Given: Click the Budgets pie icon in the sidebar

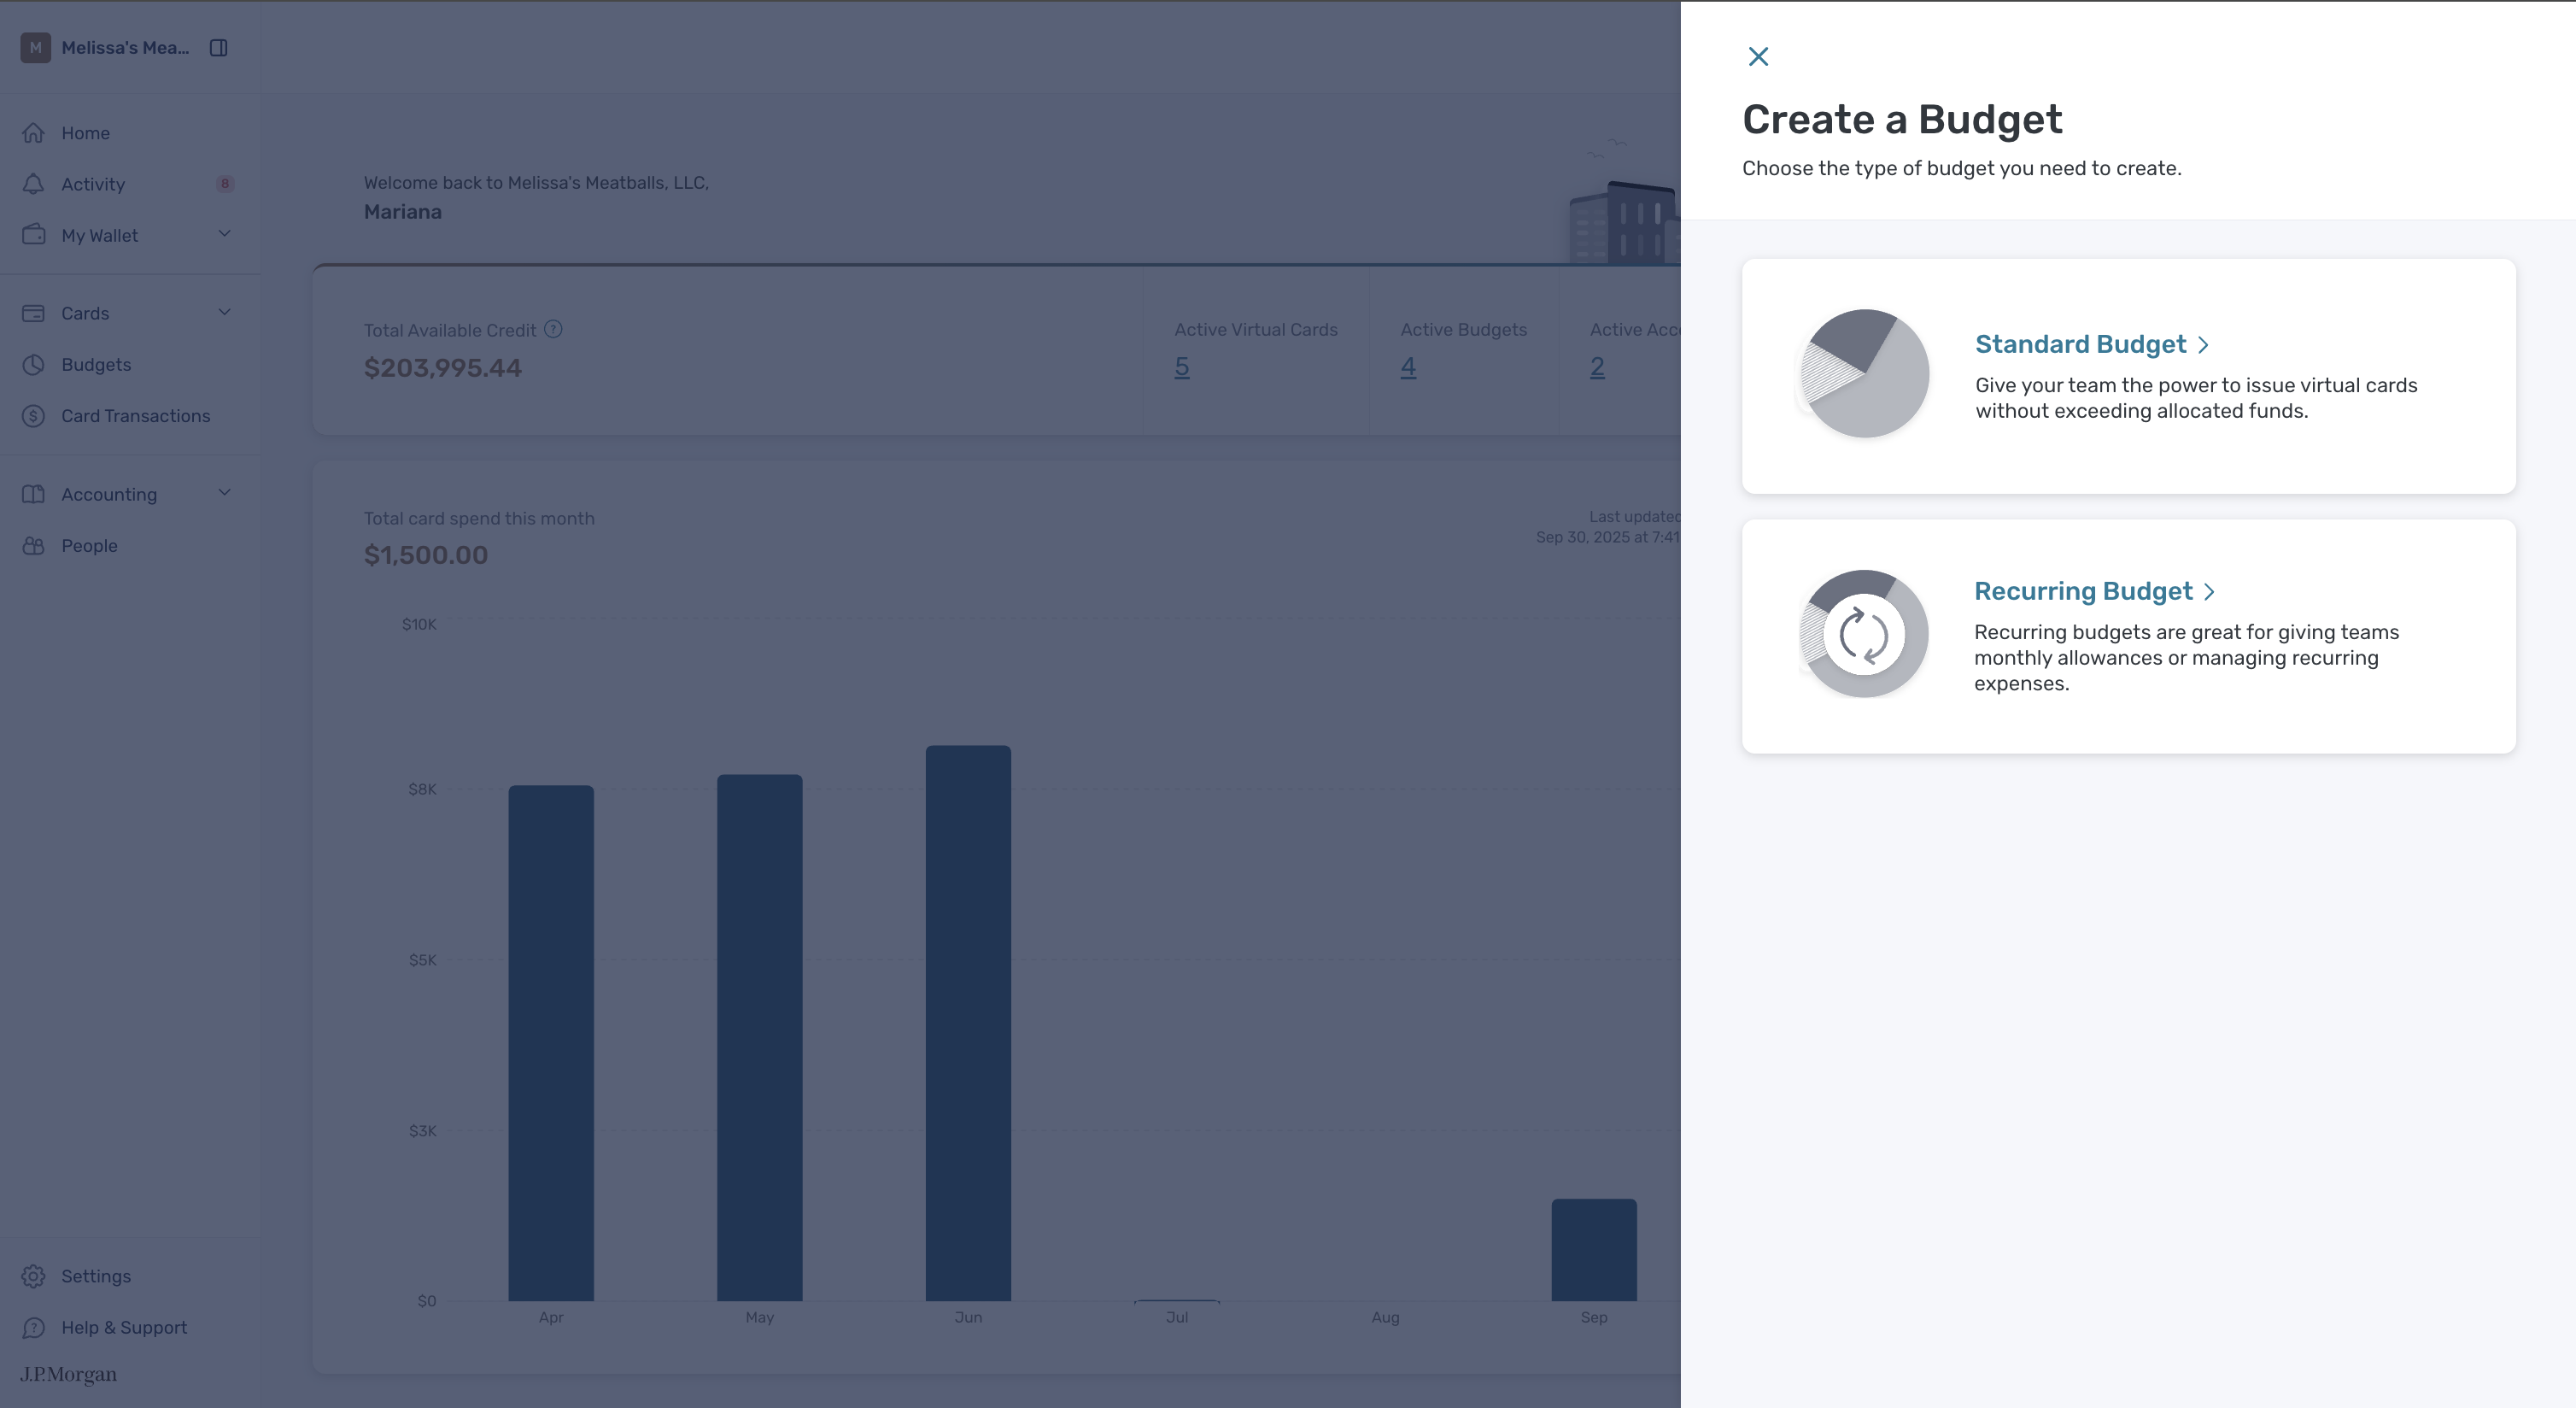Looking at the screenshot, I should (x=34, y=365).
